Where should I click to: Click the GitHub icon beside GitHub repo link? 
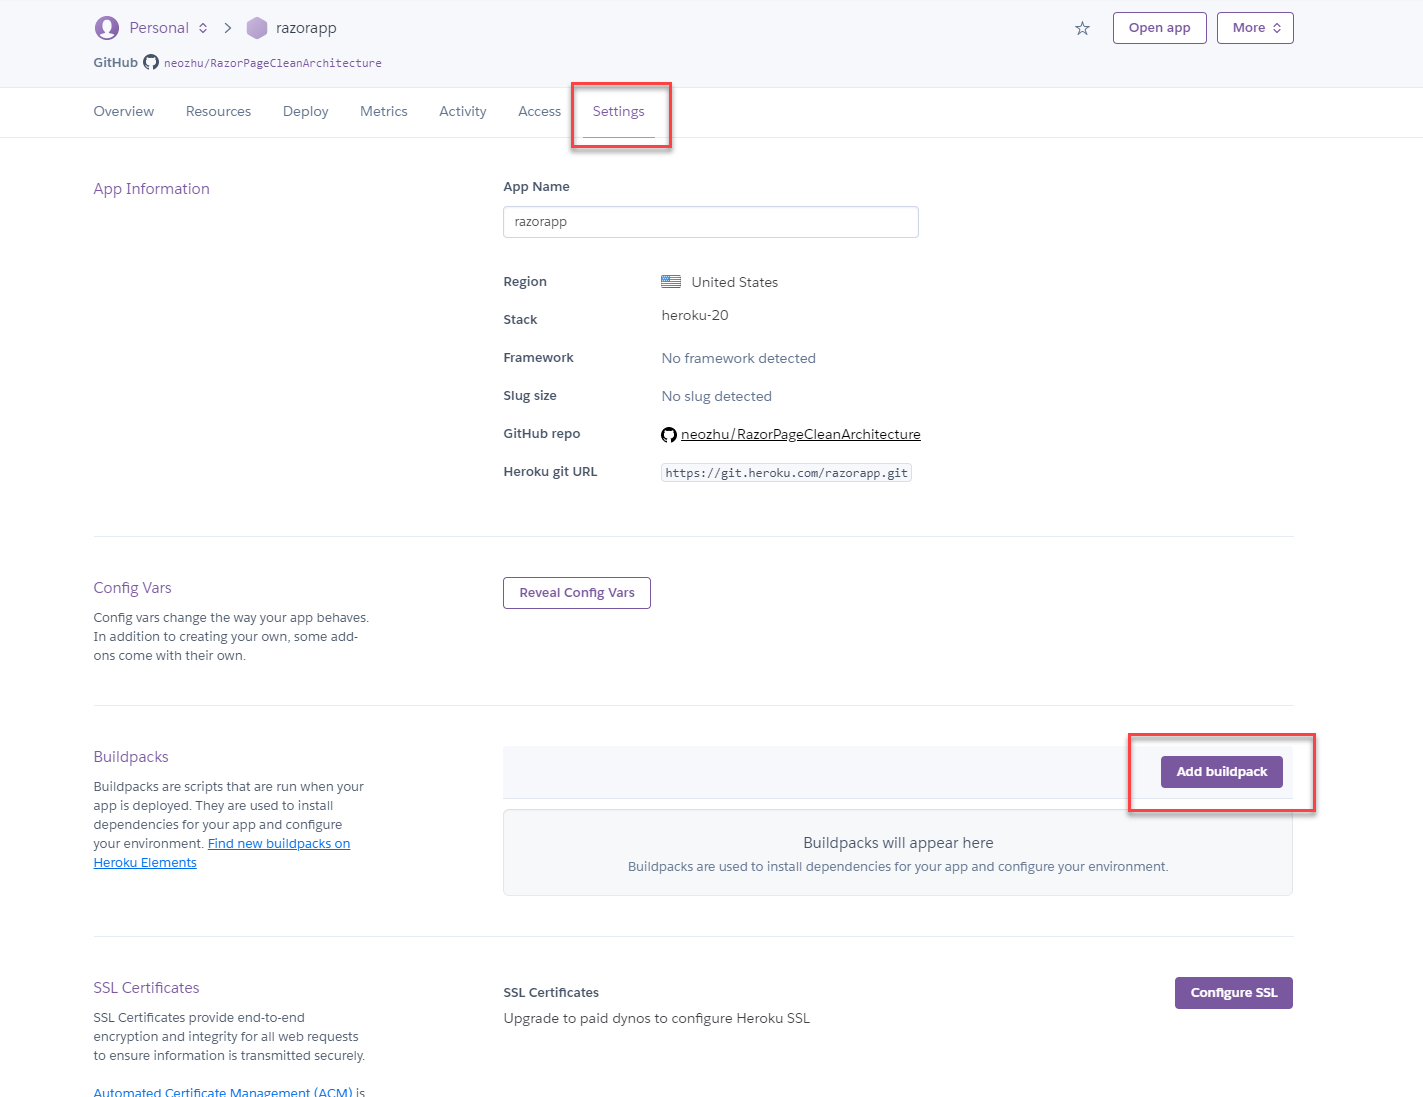pyautogui.click(x=669, y=435)
